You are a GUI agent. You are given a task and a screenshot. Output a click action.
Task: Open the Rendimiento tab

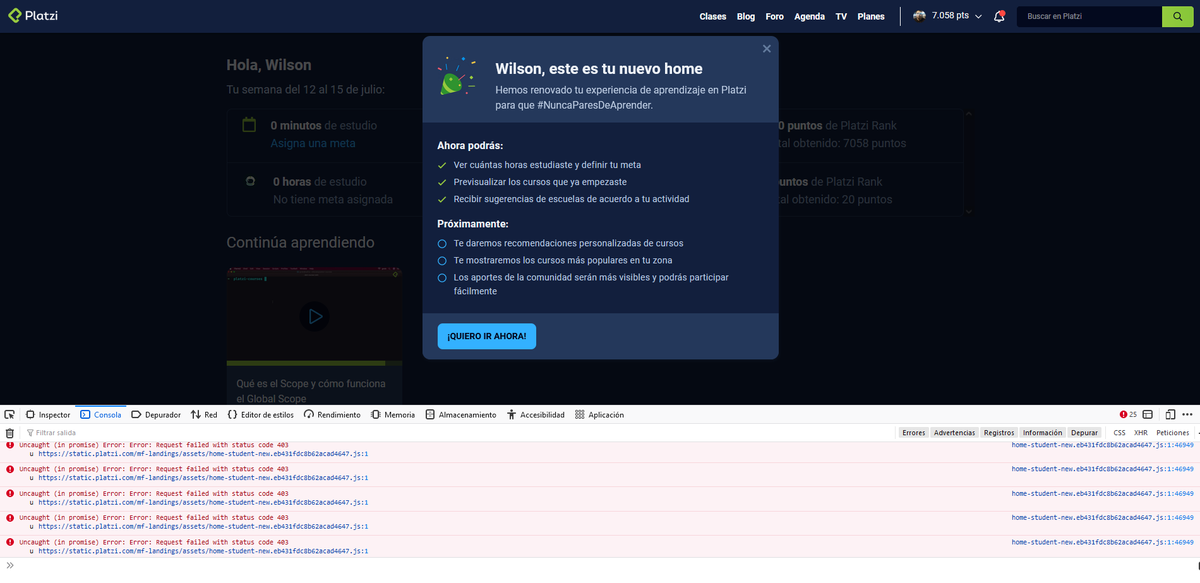coord(333,414)
